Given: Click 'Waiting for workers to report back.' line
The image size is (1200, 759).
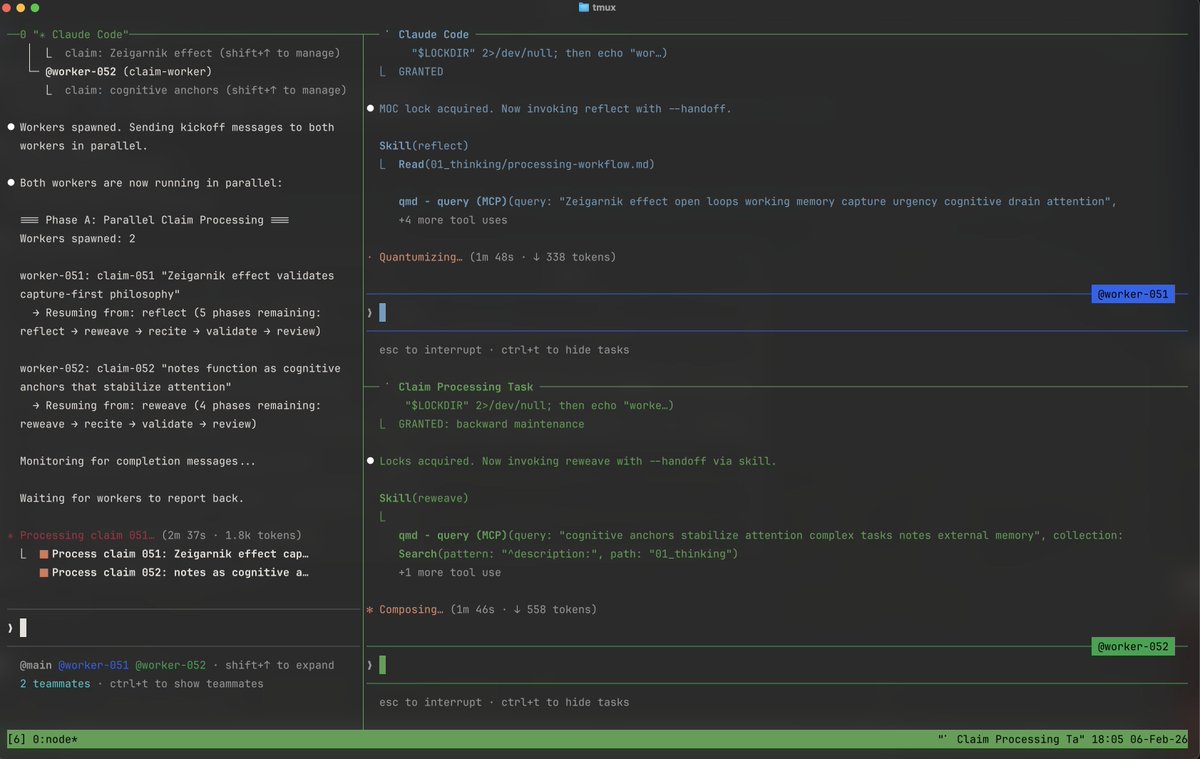Looking at the screenshot, I should click(132, 499).
